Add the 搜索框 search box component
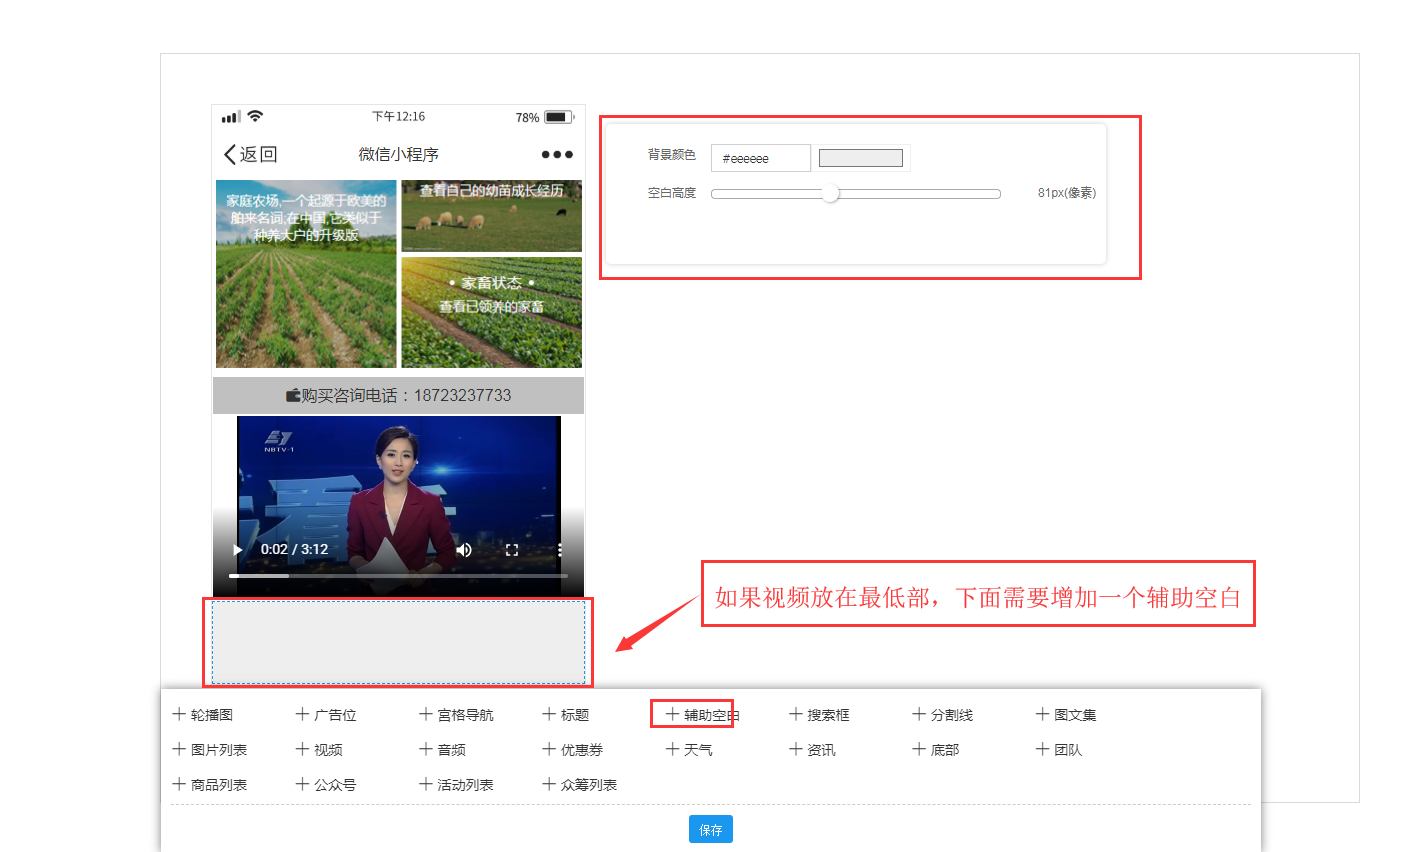 point(819,715)
